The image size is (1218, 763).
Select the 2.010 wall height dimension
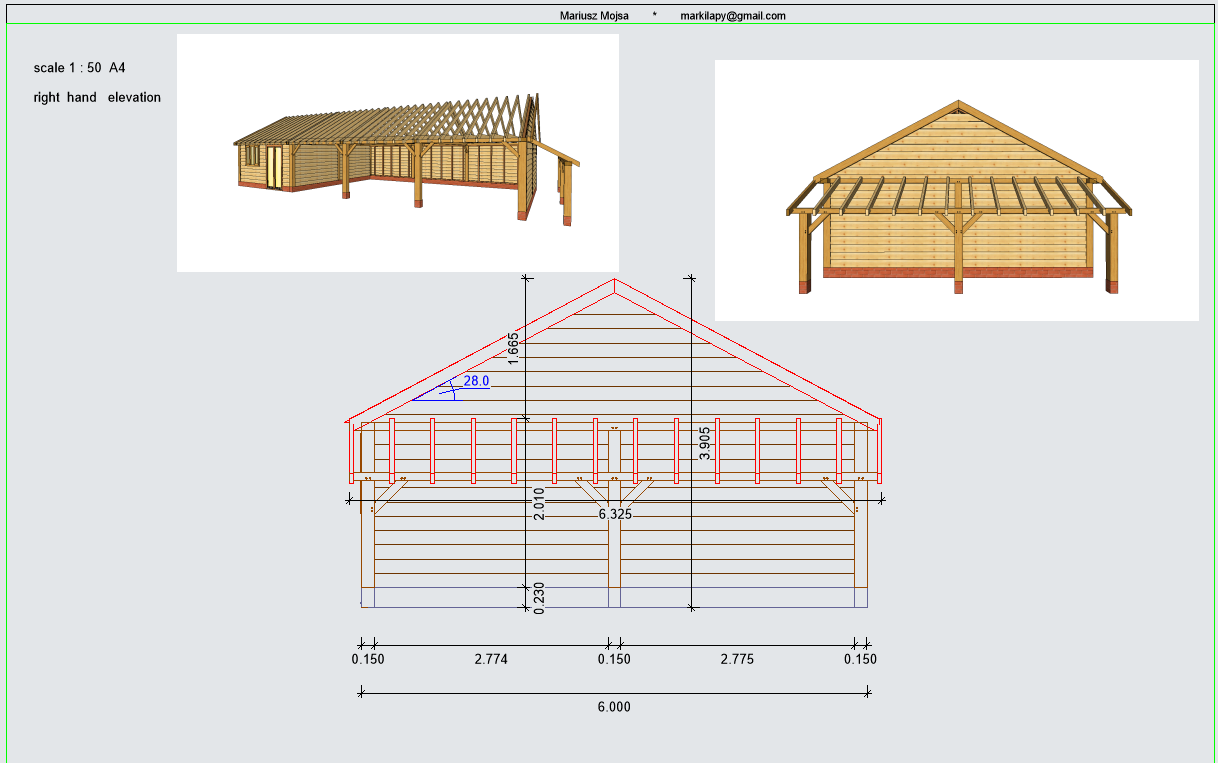point(538,504)
